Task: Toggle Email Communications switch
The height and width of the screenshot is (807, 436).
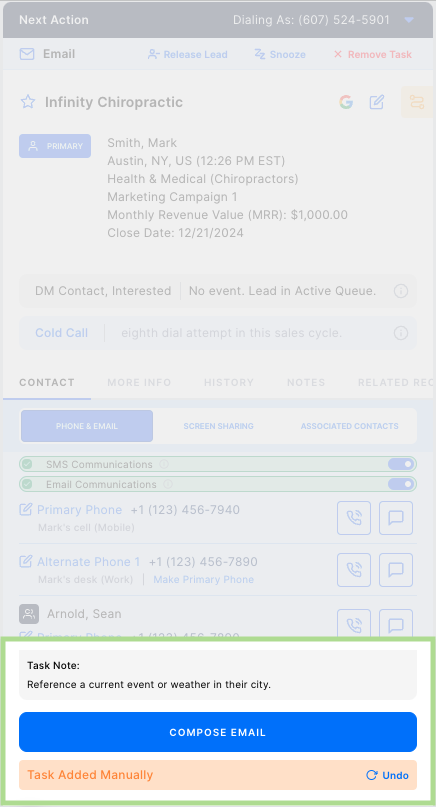Action: point(401,484)
